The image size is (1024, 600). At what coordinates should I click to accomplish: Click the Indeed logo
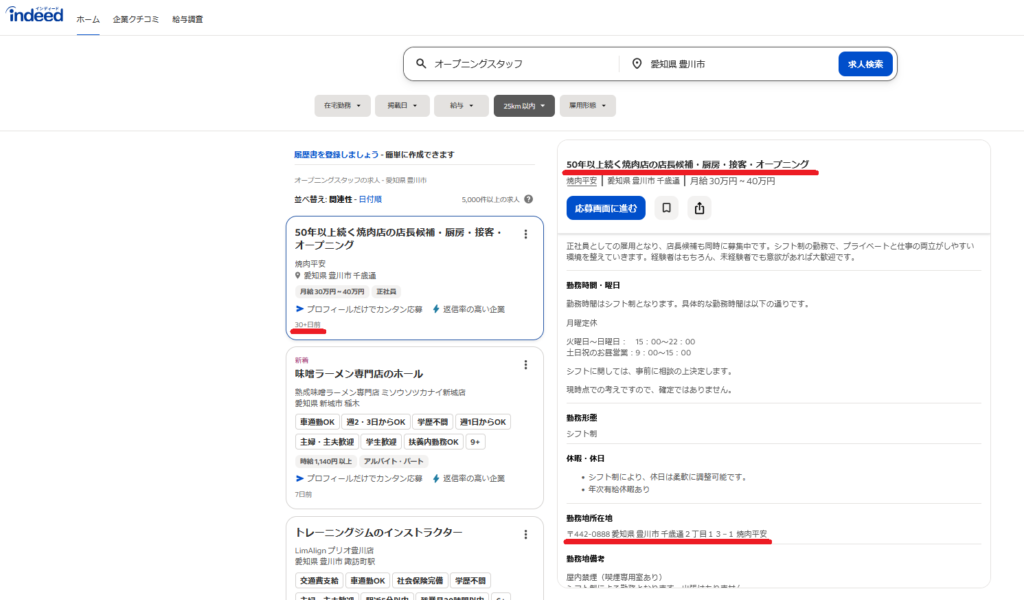tap(35, 17)
